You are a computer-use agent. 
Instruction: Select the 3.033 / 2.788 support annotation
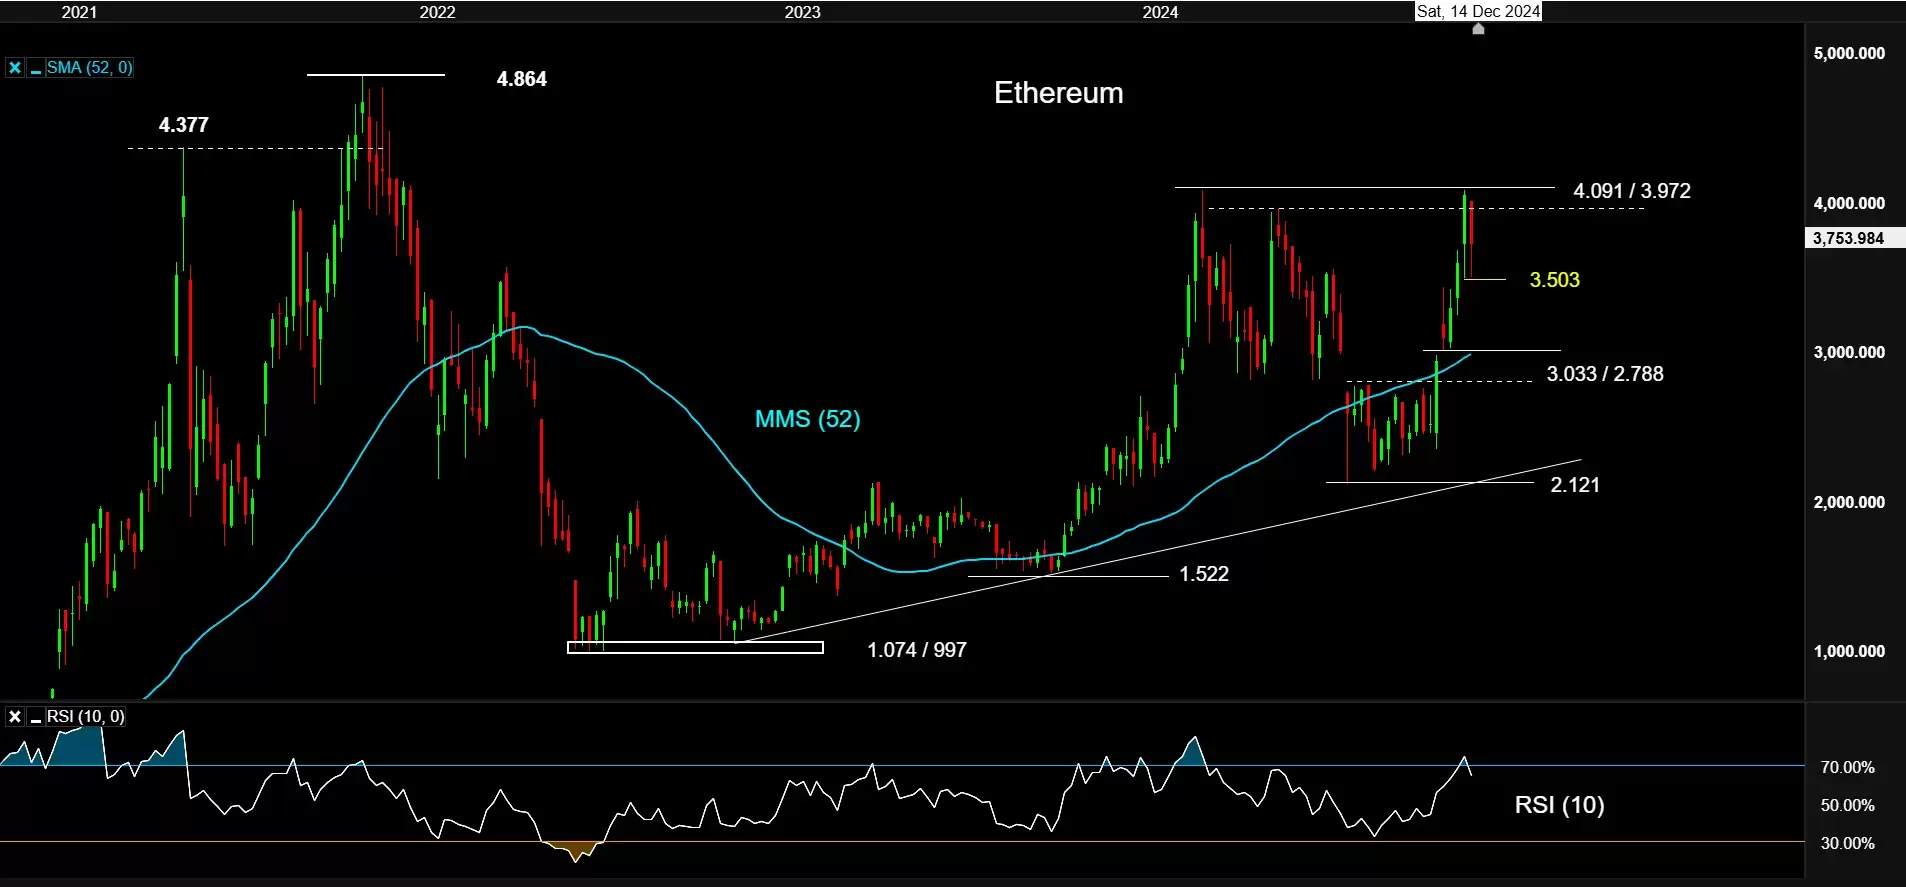[1605, 374]
